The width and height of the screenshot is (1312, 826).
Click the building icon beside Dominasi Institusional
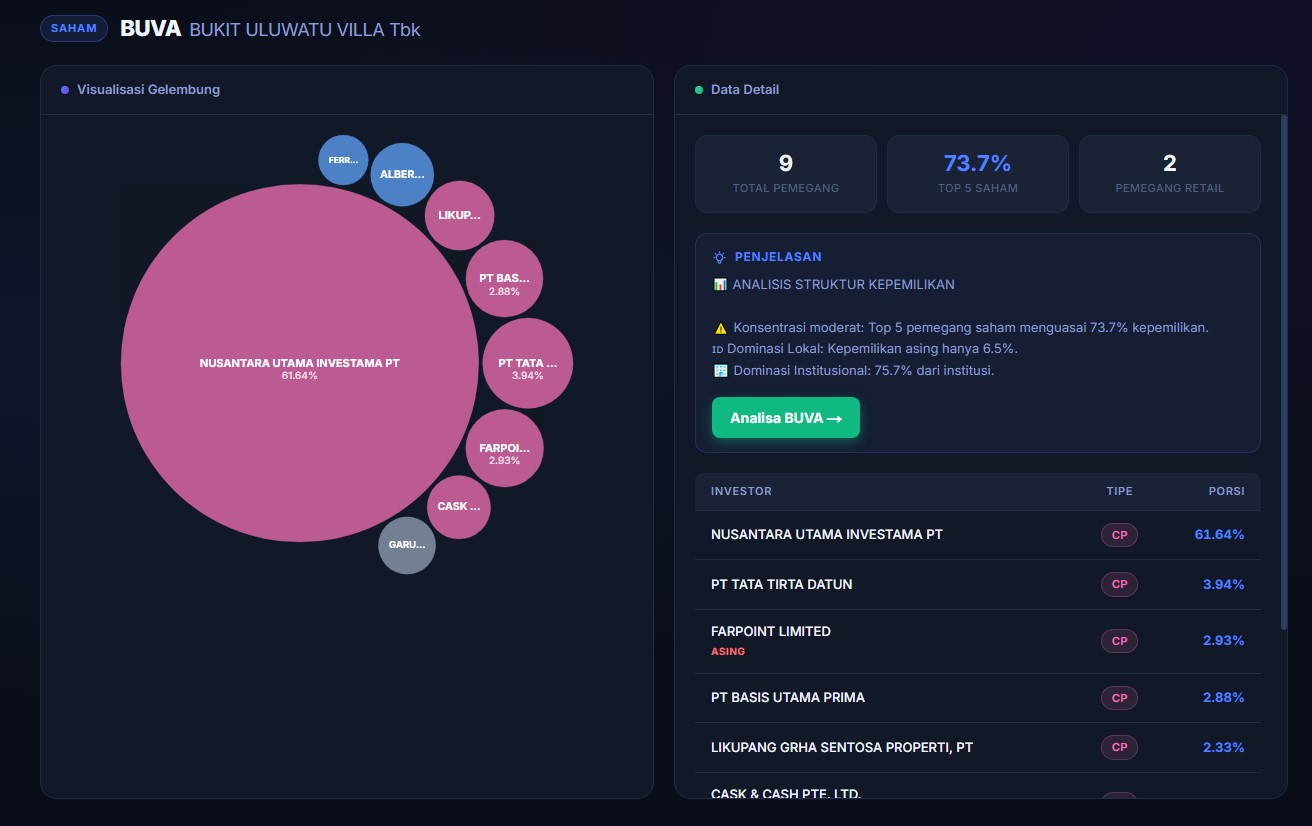click(721, 371)
